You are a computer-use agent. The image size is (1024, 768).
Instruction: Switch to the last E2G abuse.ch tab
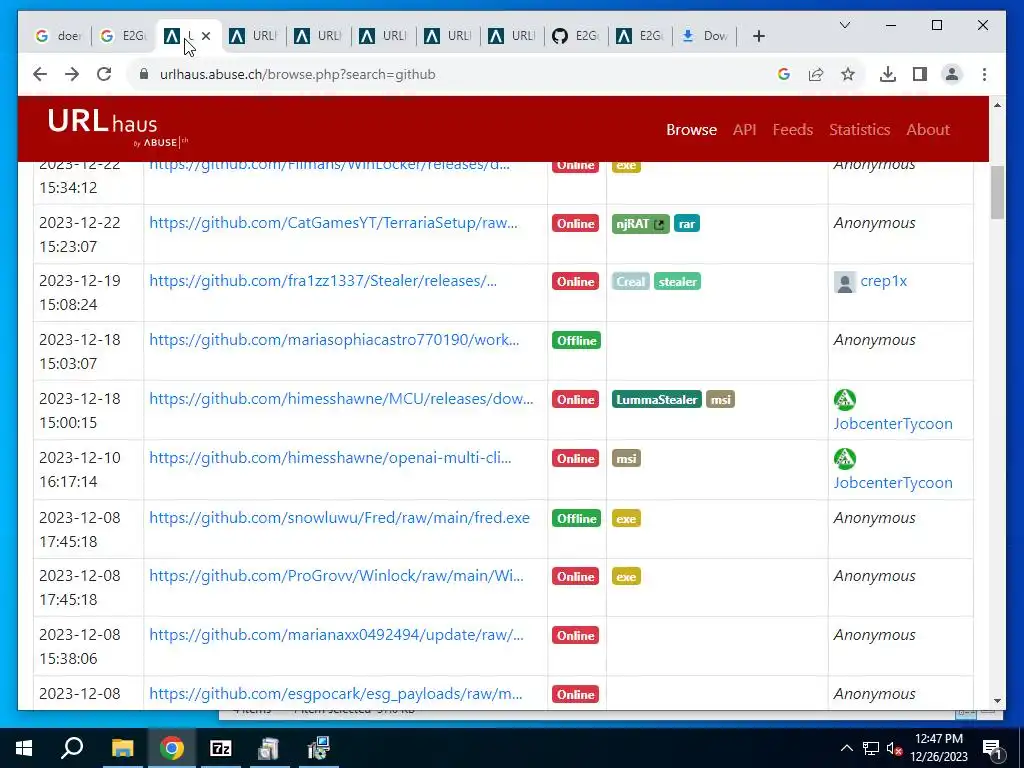[641, 36]
